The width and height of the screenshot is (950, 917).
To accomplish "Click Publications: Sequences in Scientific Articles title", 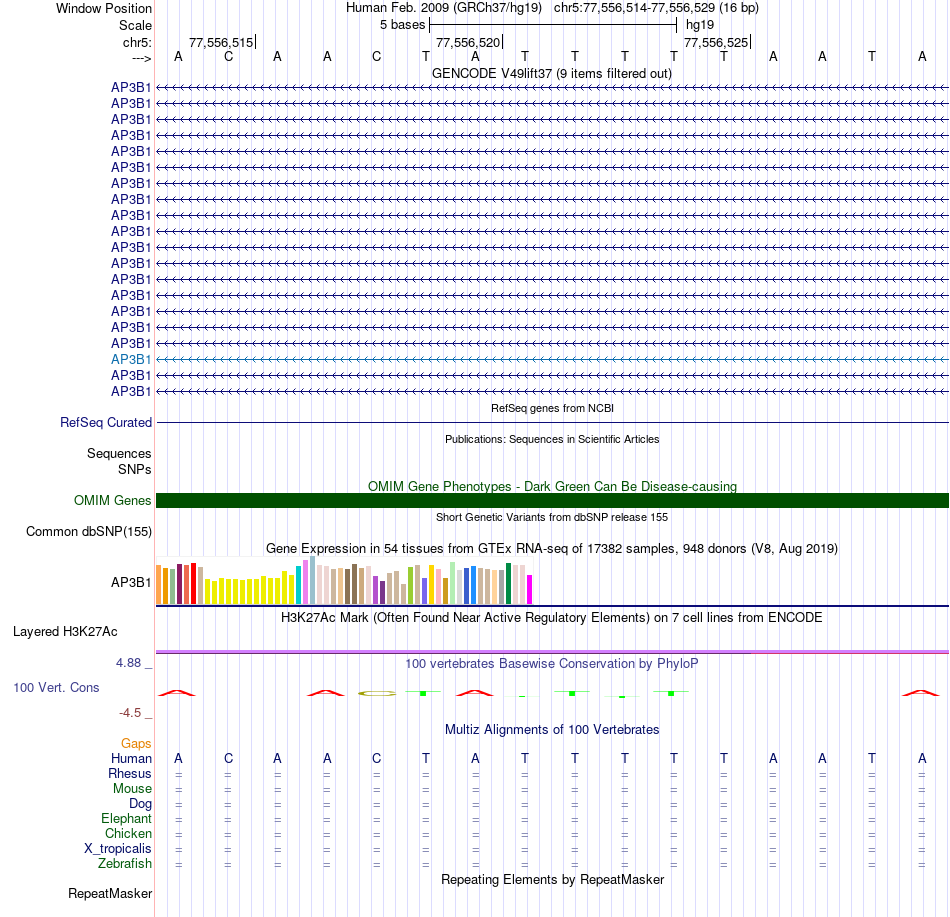I will click(x=552, y=439).
